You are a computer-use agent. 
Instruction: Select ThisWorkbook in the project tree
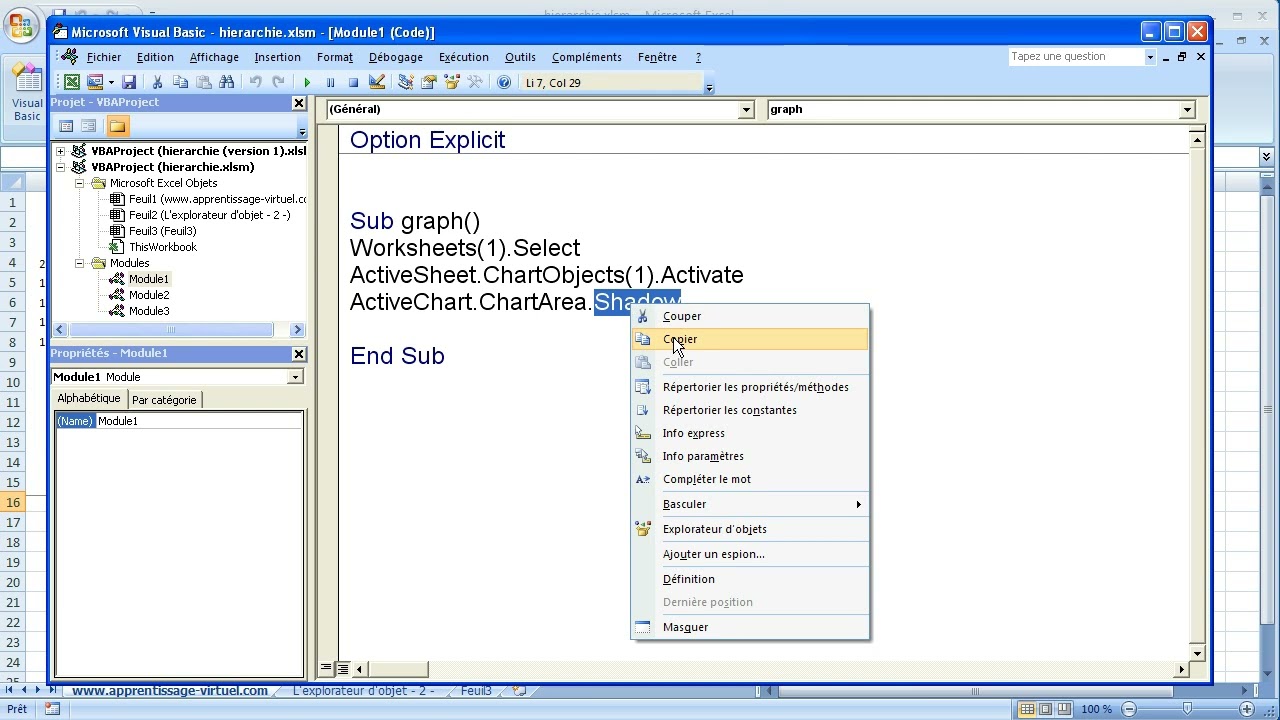pyautogui.click(x=163, y=247)
